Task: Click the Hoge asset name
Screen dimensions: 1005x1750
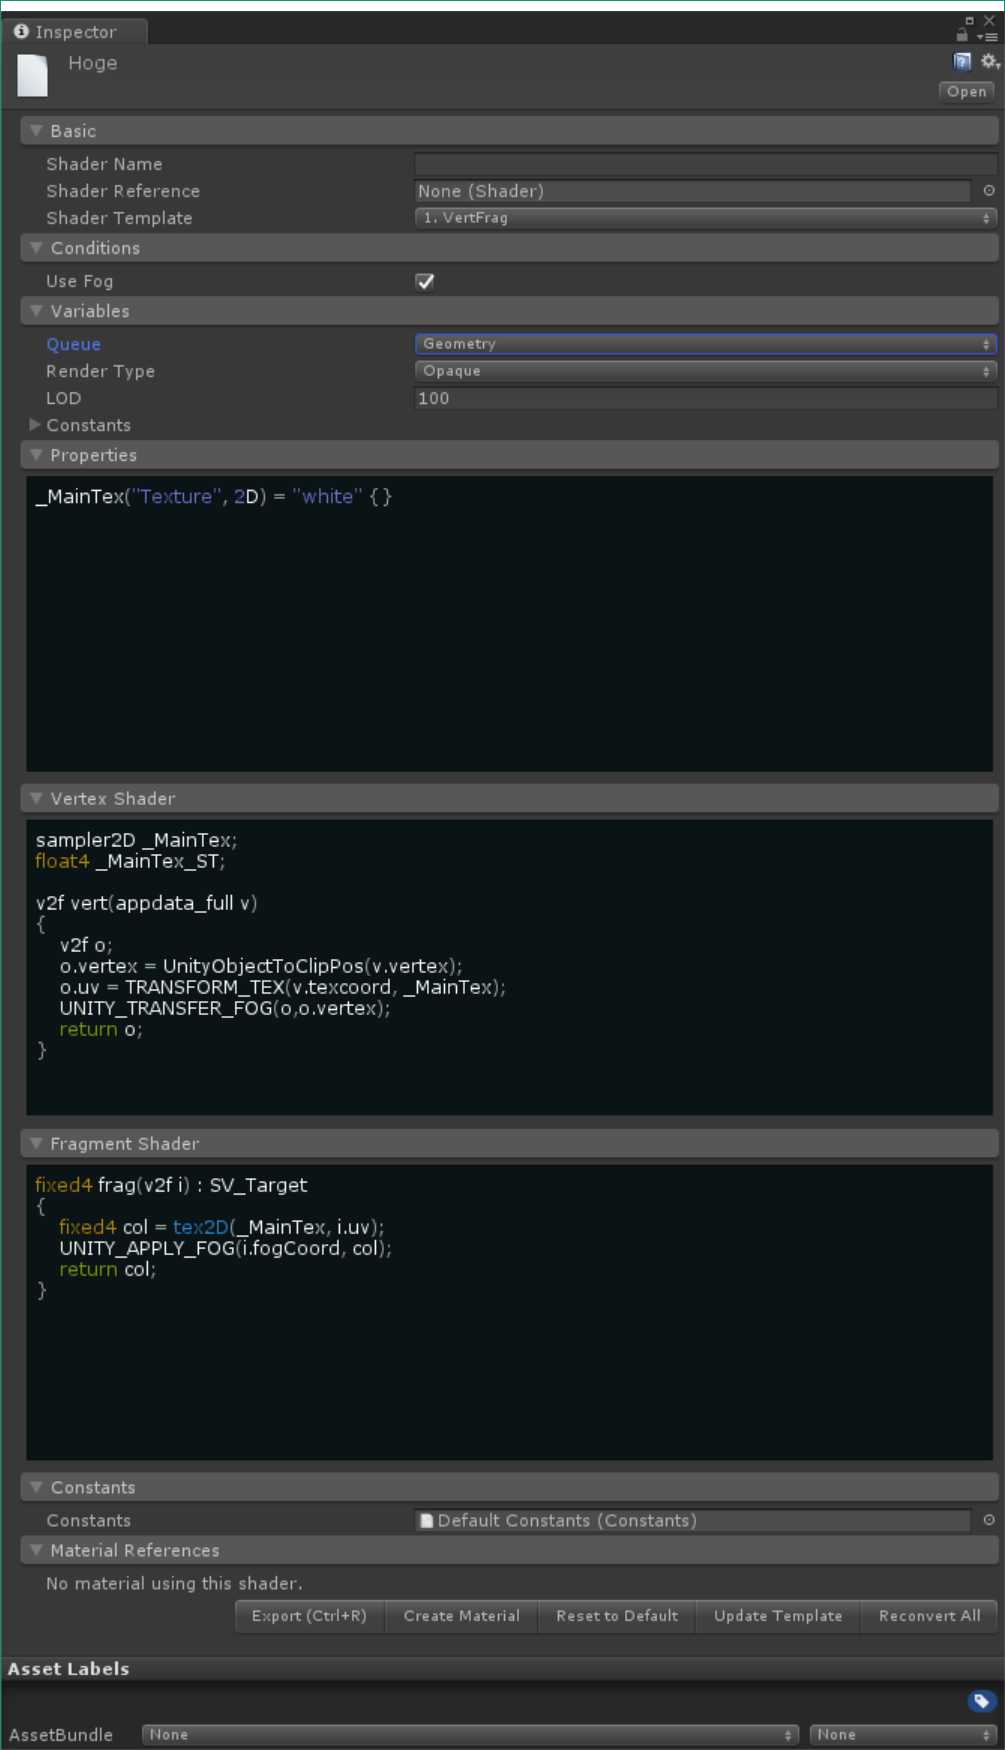Action: (x=93, y=63)
